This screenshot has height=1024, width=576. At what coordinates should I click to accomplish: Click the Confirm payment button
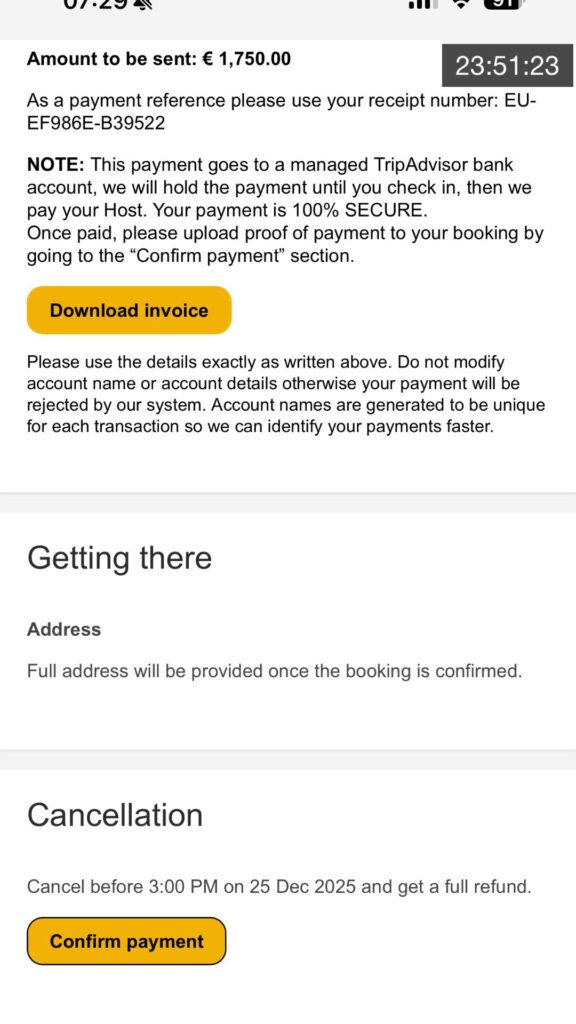(x=126, y=941)
